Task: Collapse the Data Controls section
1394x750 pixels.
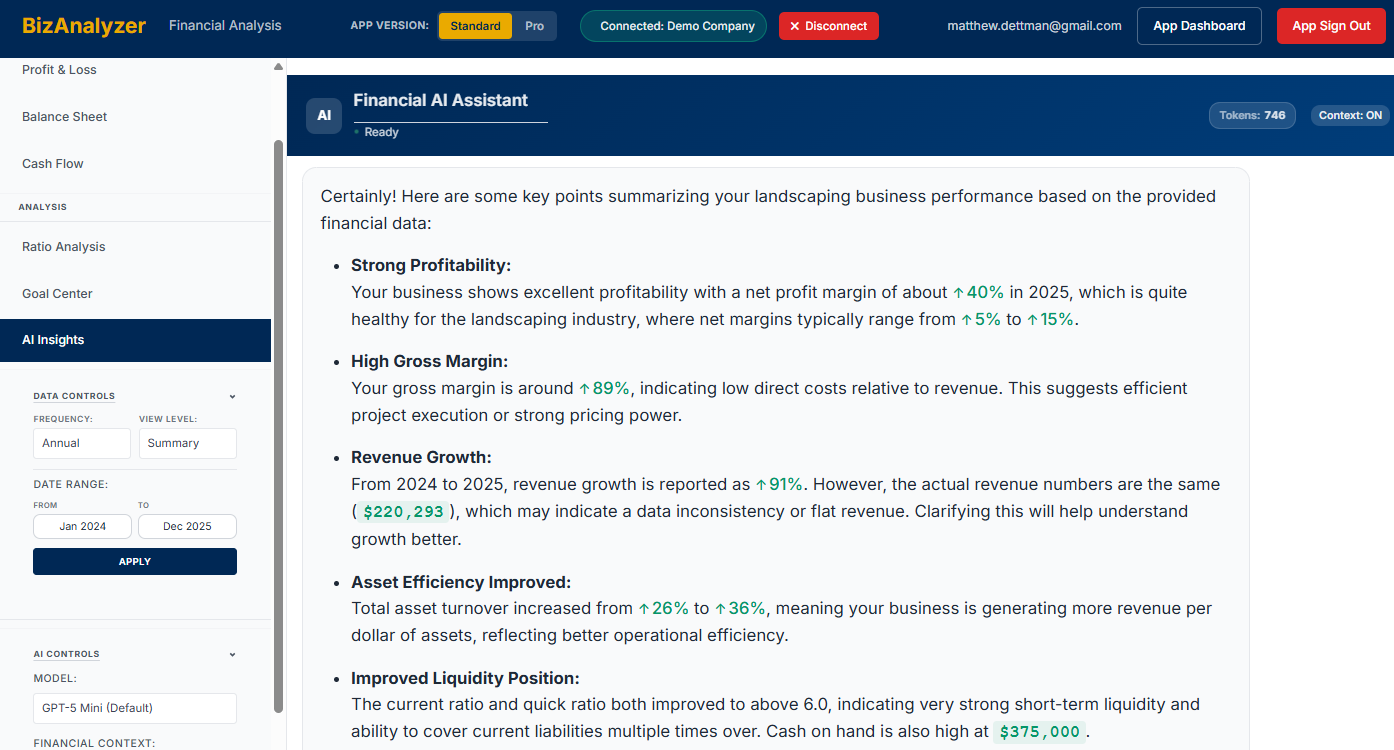Action: 232,396
